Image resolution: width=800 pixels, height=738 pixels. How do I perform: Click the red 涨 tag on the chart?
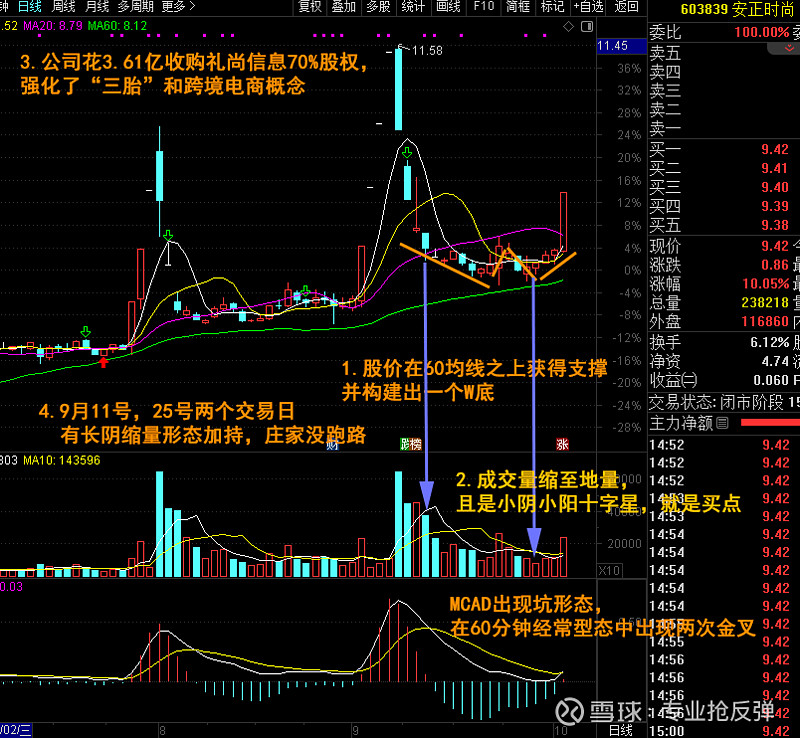pos(562,444)
